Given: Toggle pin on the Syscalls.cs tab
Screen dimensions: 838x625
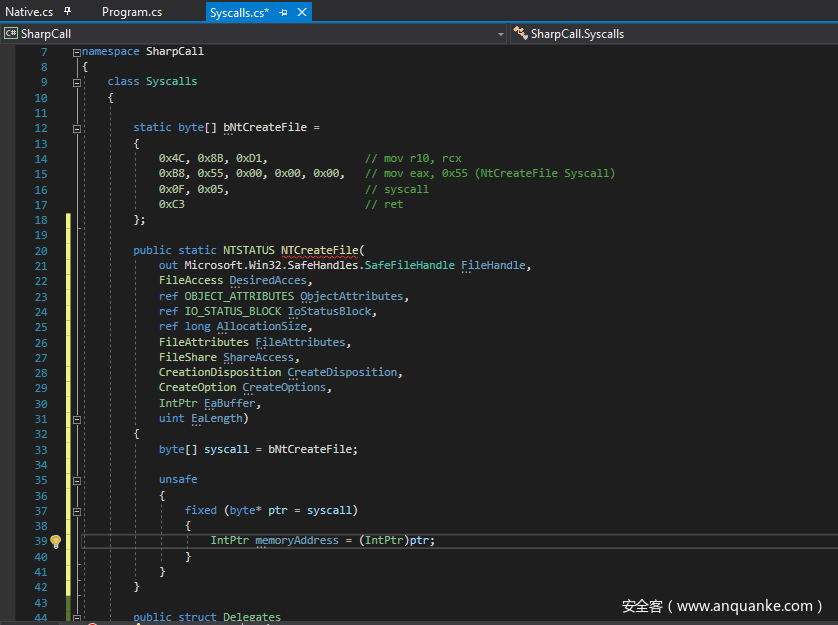Looking at the screenshot, I should [x=284, y=12].
